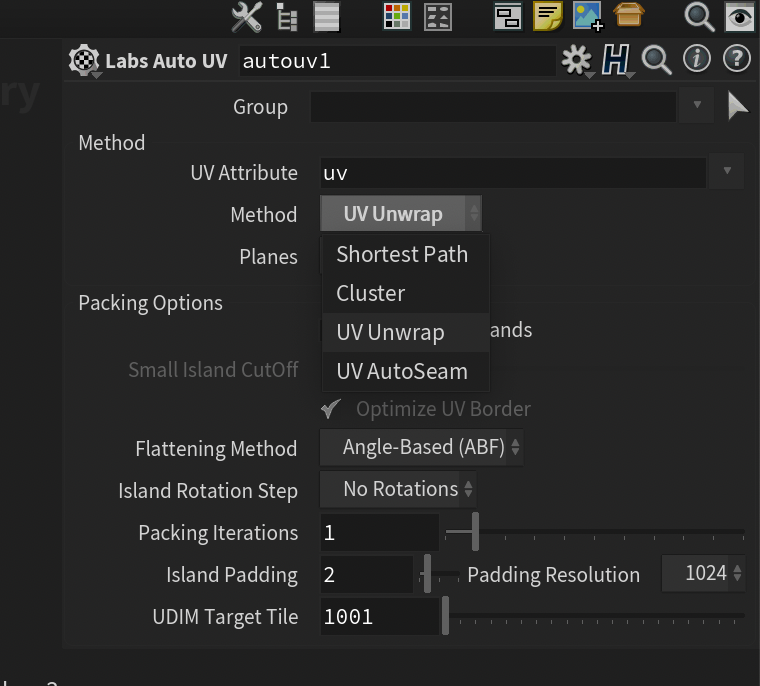Click the UV Attribute label

244,173
